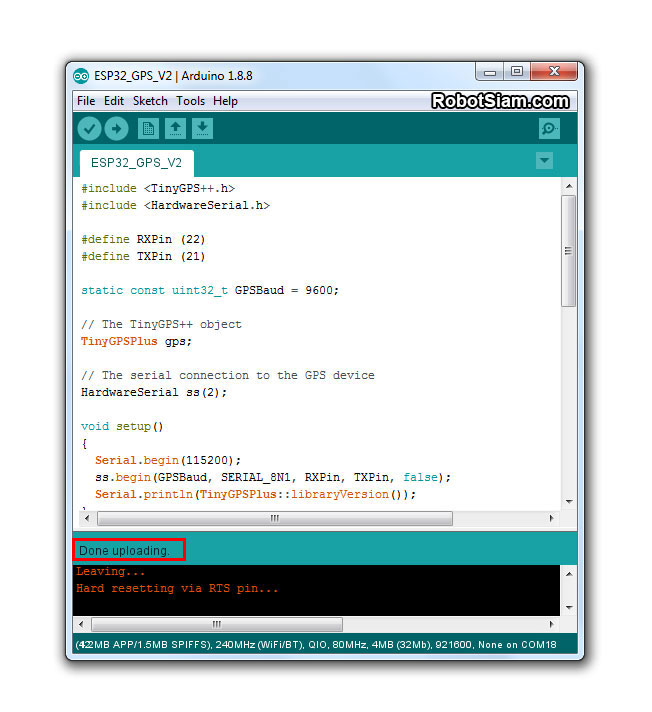Click the 'ss.begin(GPSBaud, SERIAL_8N1...' line

(273, 478)
